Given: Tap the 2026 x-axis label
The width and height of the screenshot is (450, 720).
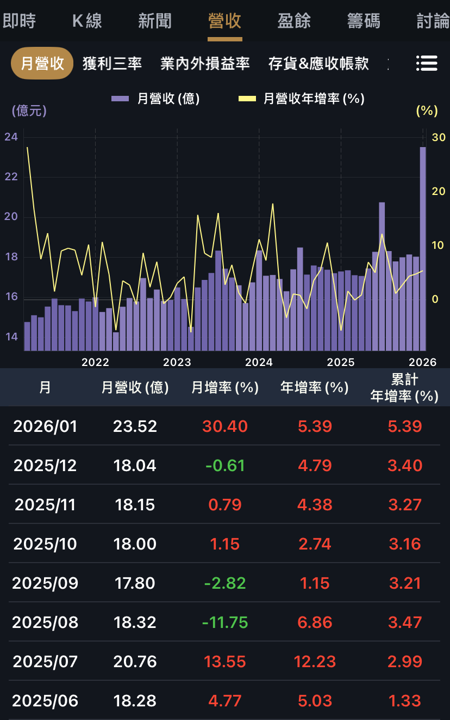Looking at the screenshot, I should (424, 362).
